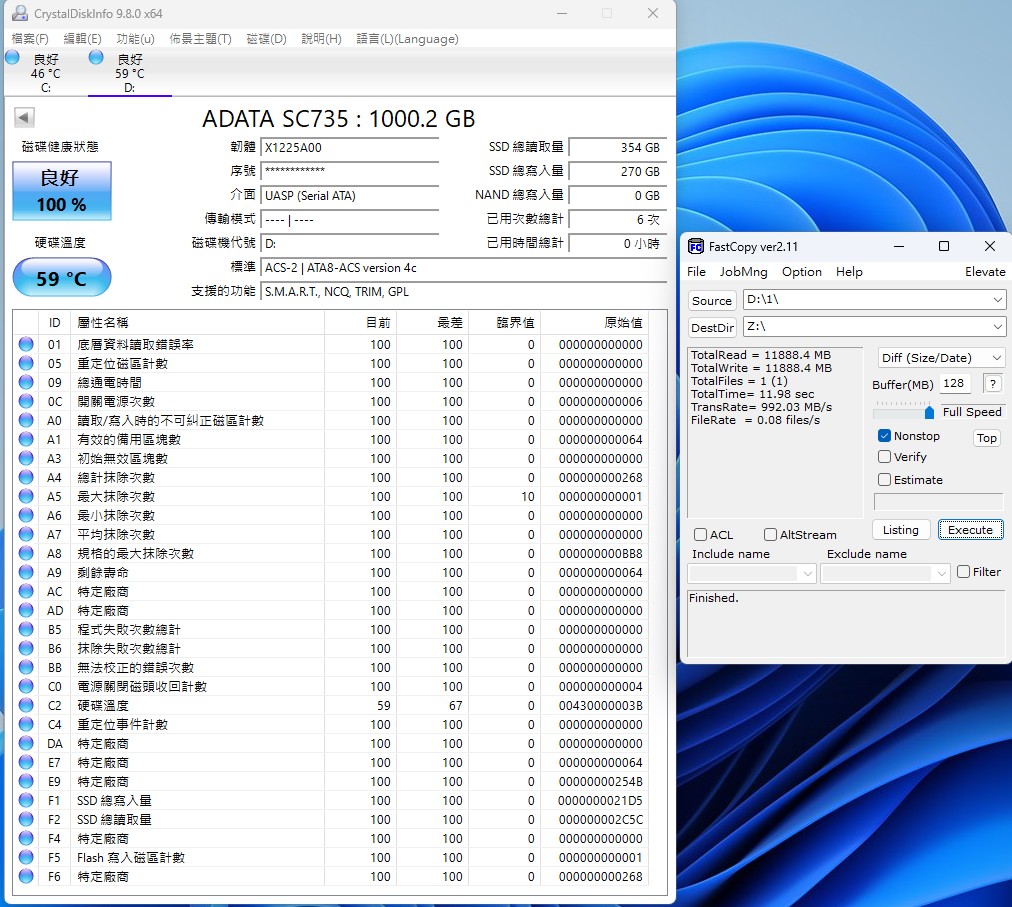Expand the DestDir path dropdown

coord(998,327)
